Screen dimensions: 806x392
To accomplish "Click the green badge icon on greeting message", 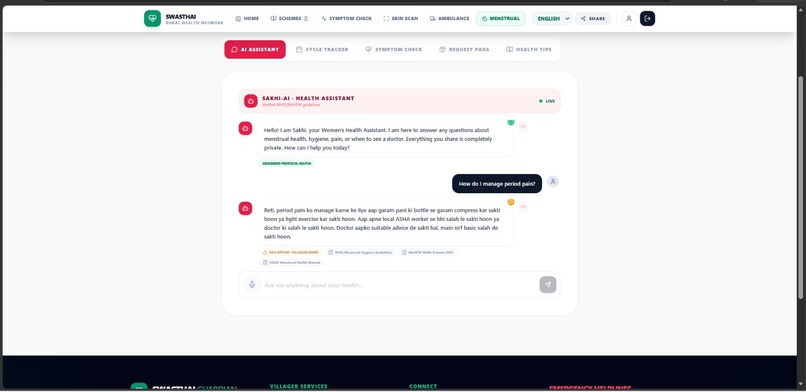I will (510, 122).
